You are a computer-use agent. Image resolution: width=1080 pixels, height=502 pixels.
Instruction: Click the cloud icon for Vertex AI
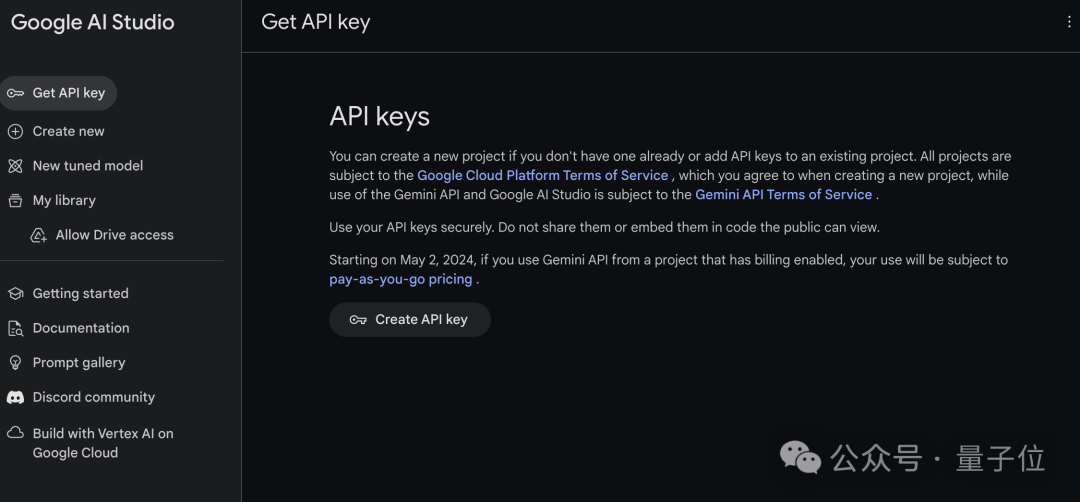(15, 433)
